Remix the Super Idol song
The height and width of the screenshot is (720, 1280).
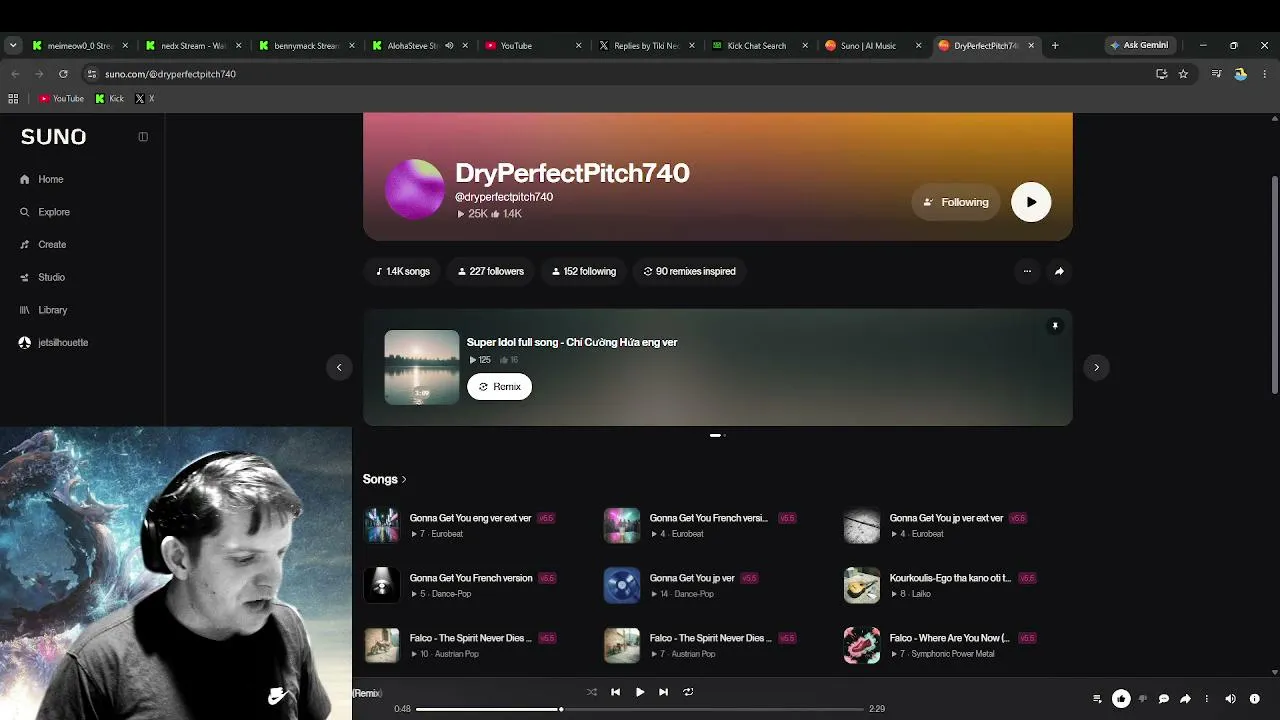tap(500, 387)
